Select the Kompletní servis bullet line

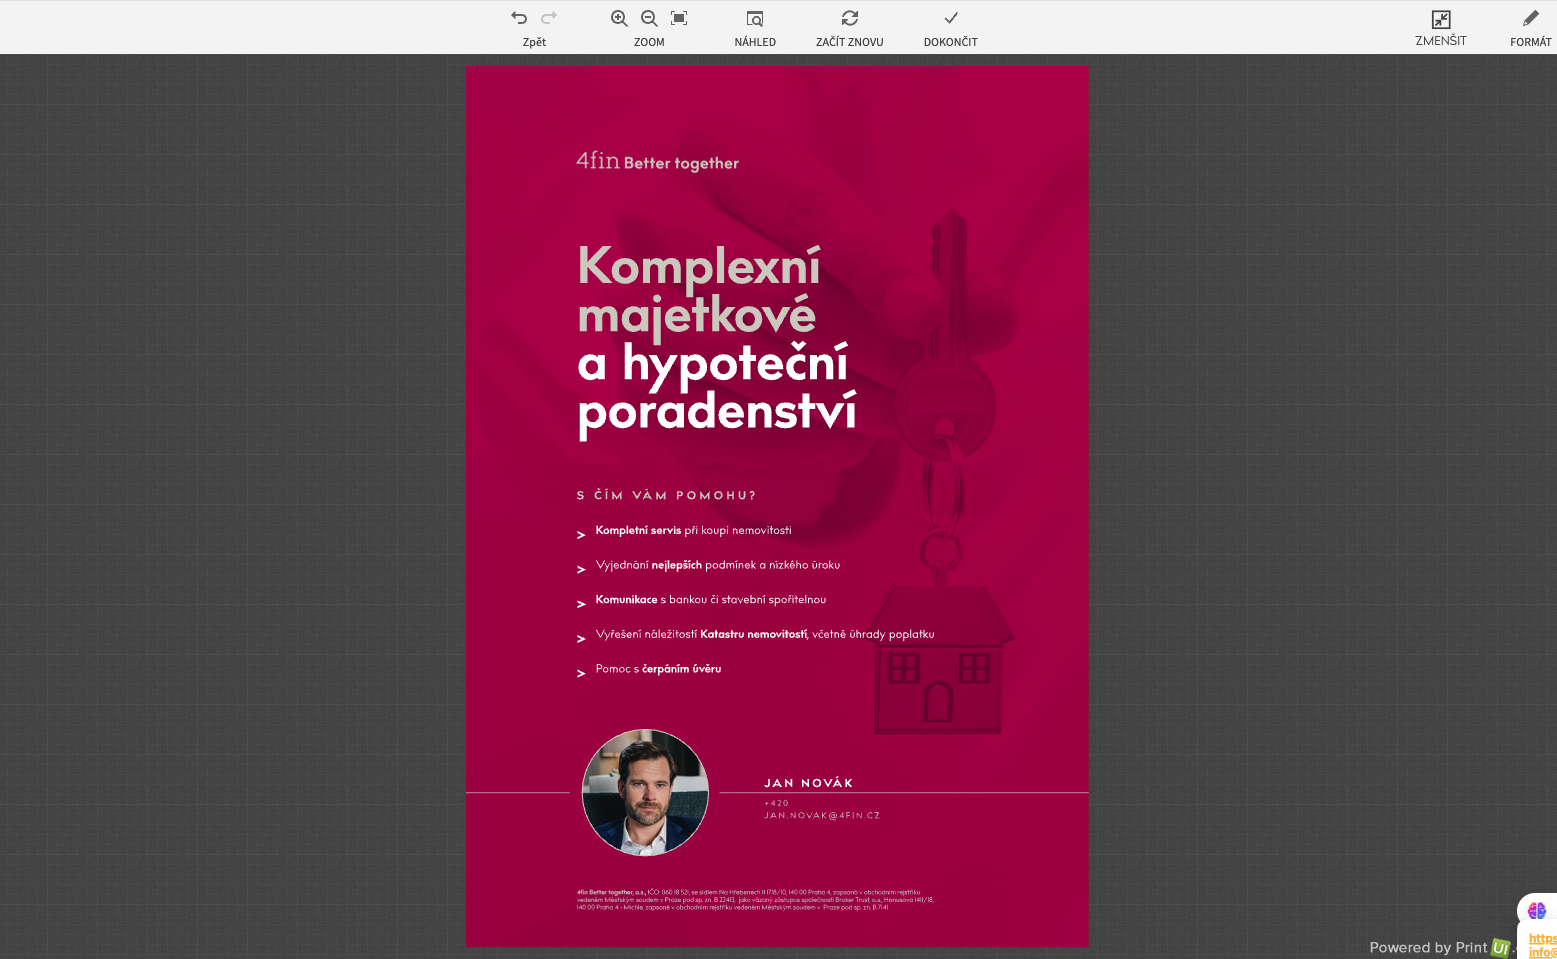tap(693, 531)
